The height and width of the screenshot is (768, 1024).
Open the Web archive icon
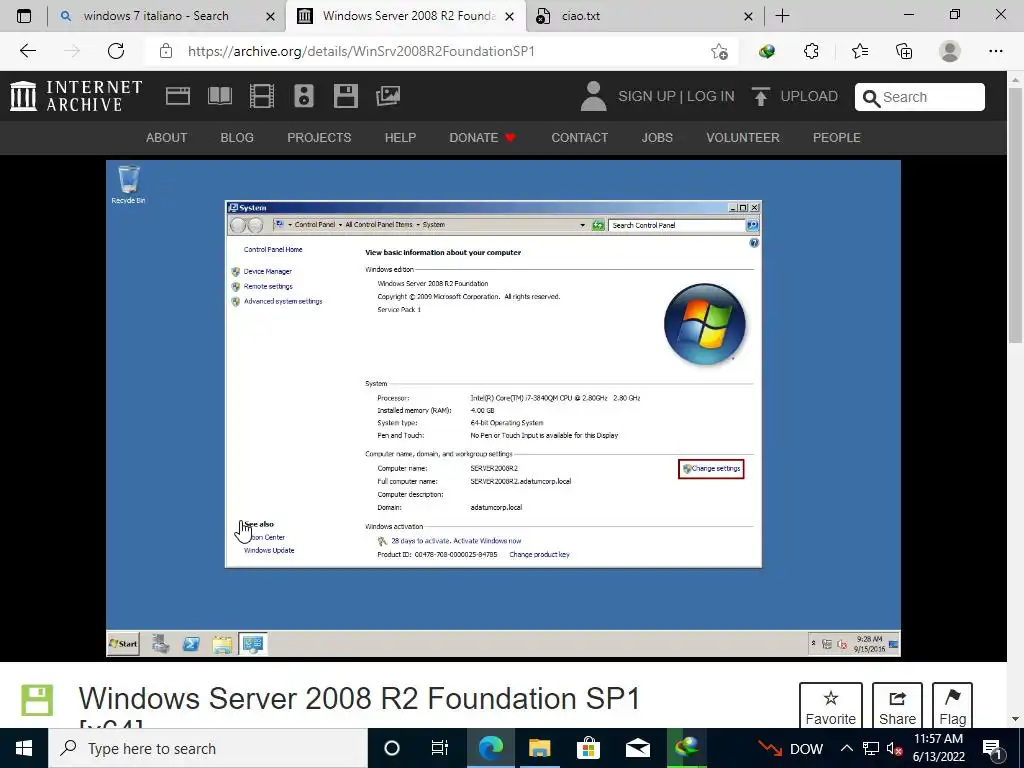point(178,96)
